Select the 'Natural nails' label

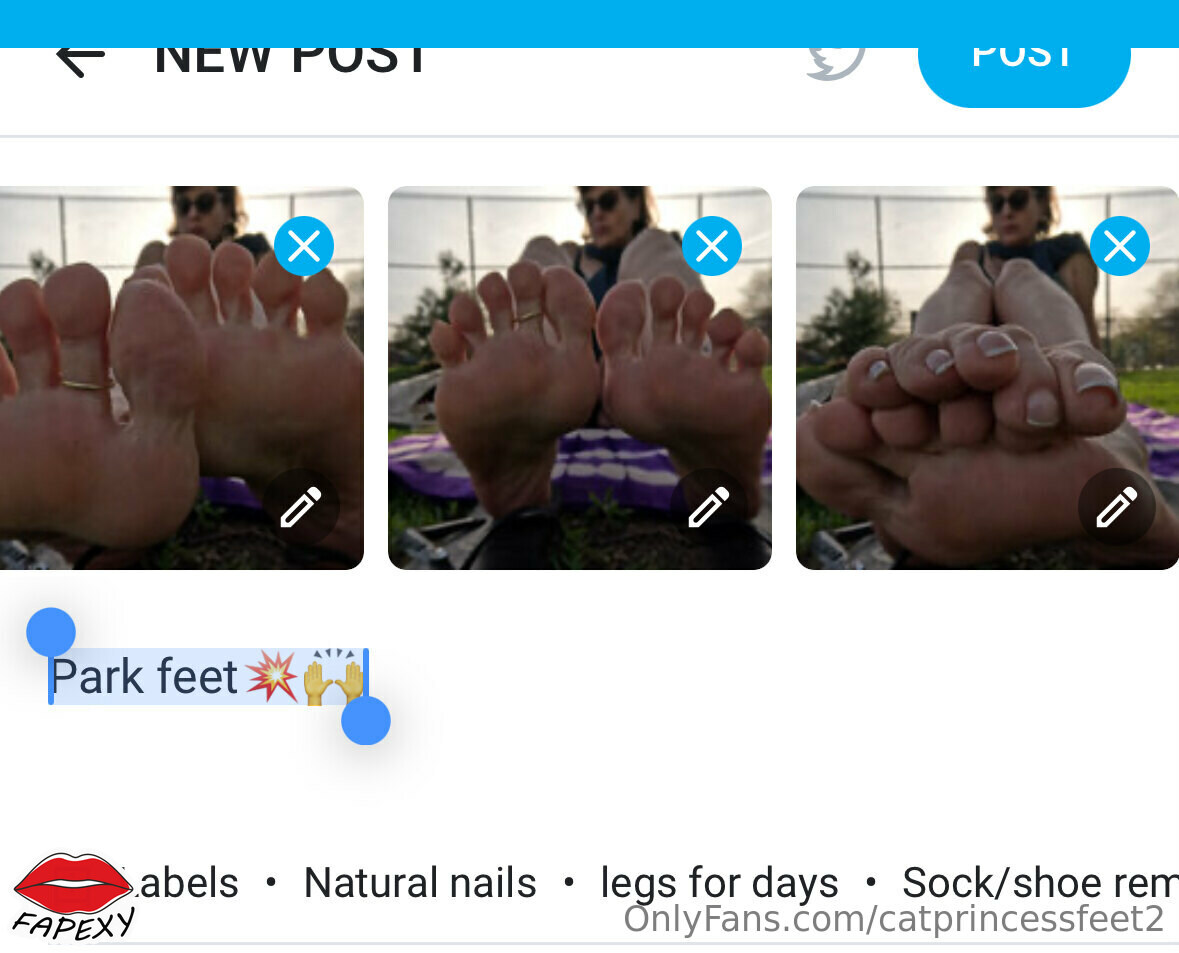tap(420, 882)
